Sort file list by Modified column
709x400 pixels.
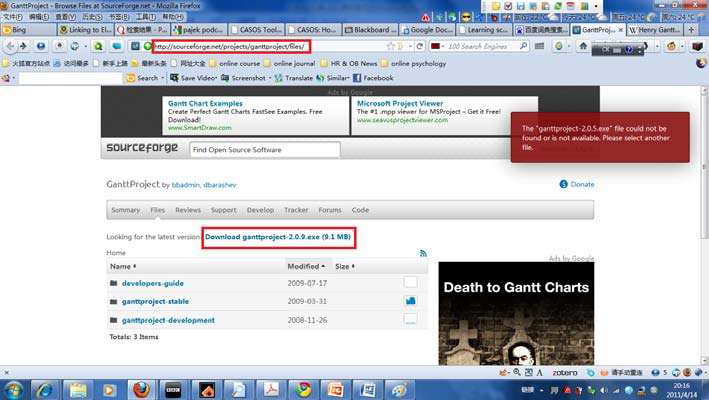pos(305,267)
